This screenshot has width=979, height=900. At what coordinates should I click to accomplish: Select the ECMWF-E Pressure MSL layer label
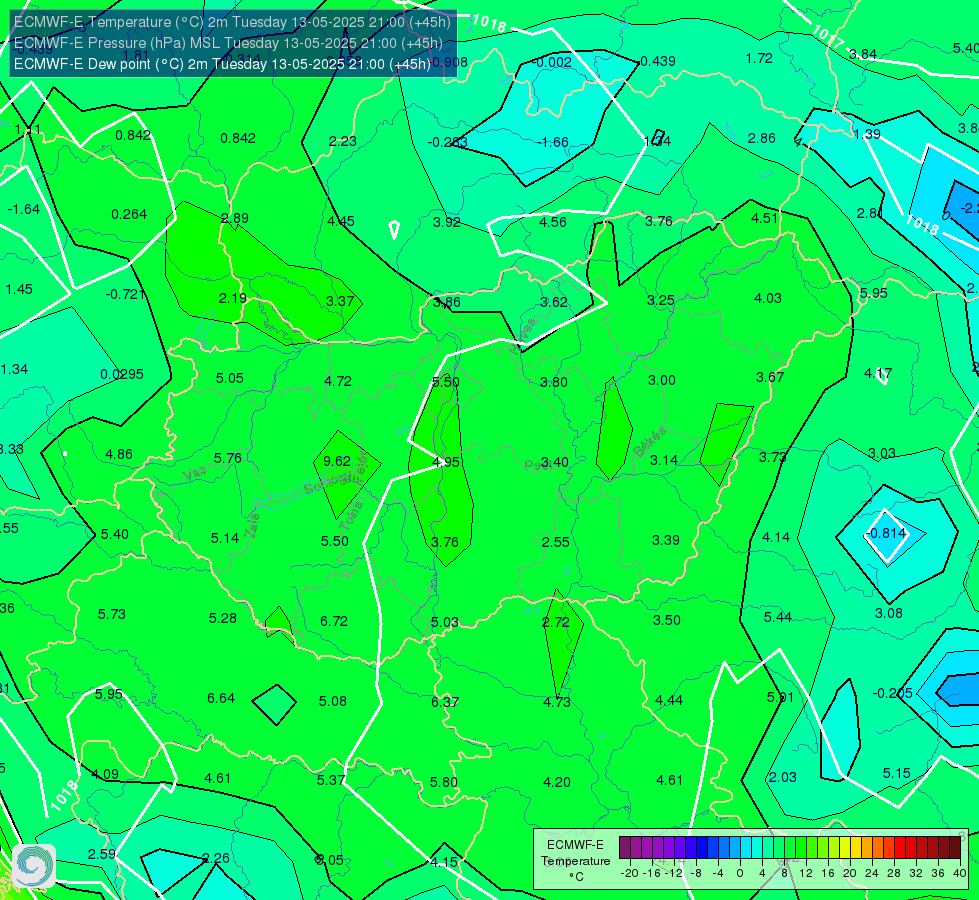[228, 43]
